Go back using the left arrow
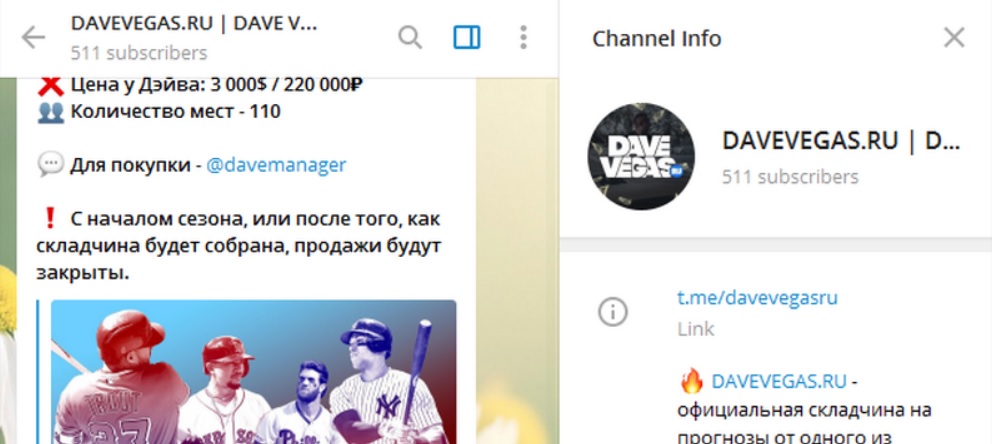992x444 pixels. (x=33, y=38)
